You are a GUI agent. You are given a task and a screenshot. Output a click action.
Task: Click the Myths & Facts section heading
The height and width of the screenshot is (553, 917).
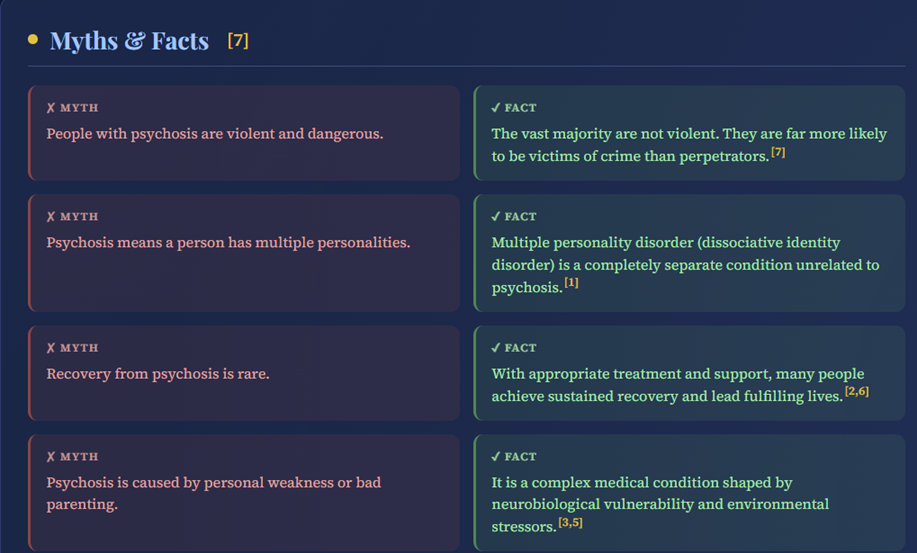tap(129, 41)
